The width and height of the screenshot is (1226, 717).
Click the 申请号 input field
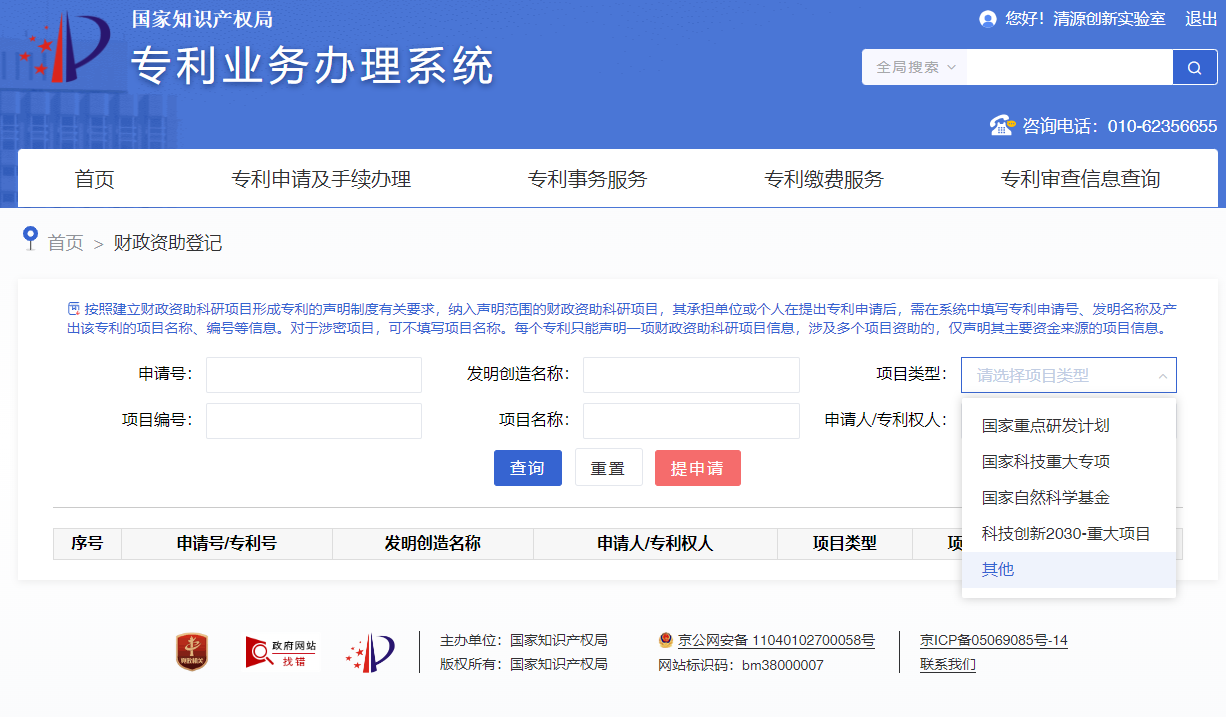[313, 375]
